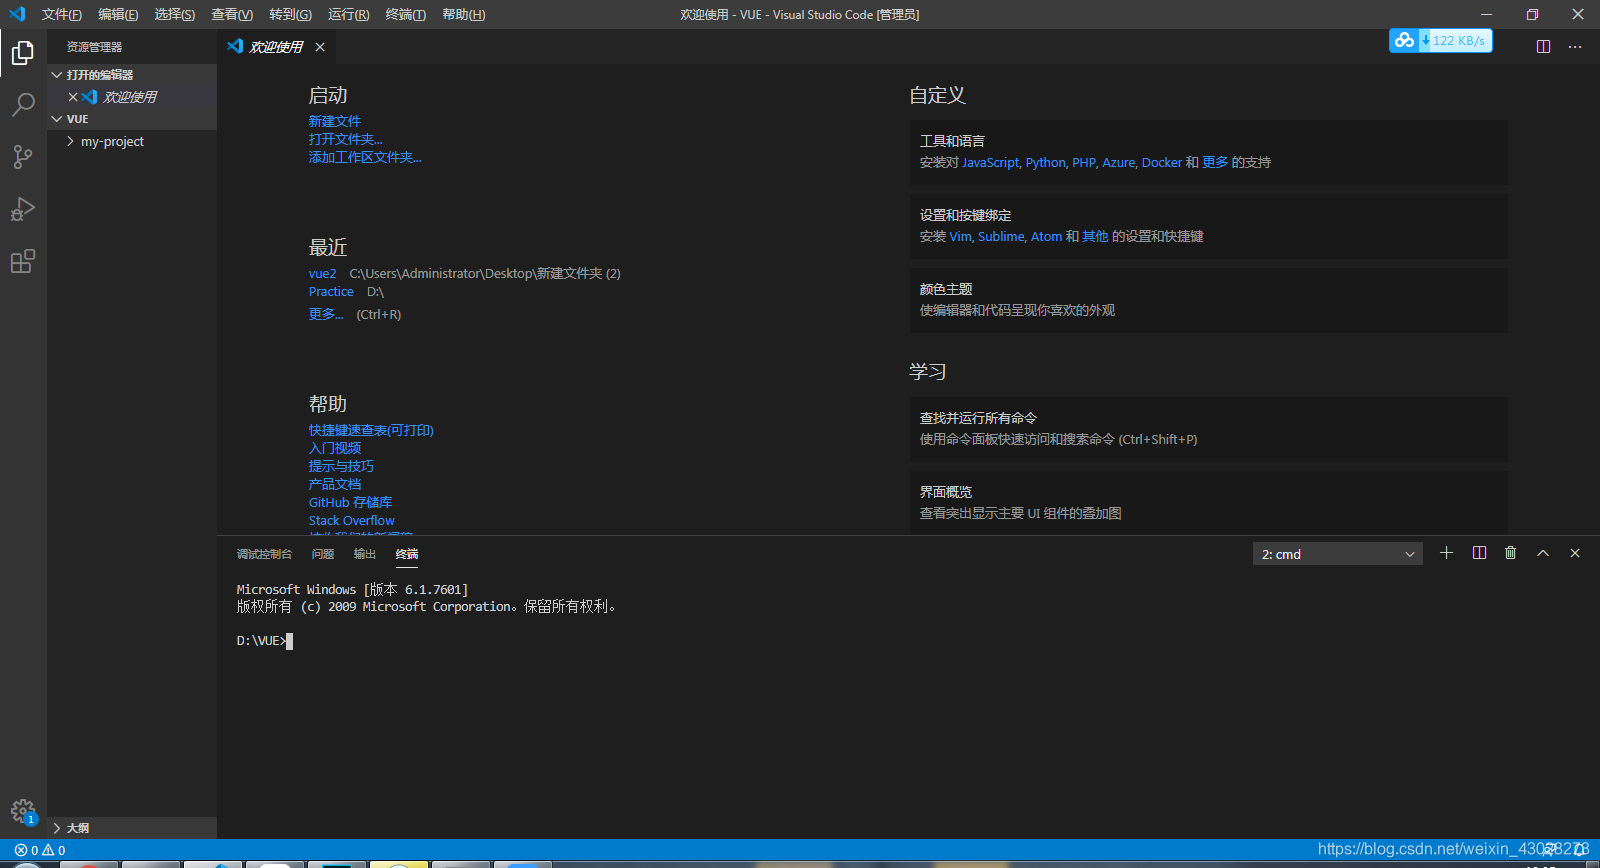Open recent folder vue2
The height and width of the screenshot is (868, 1600).
pyautogui.click(x=323, y=274)
